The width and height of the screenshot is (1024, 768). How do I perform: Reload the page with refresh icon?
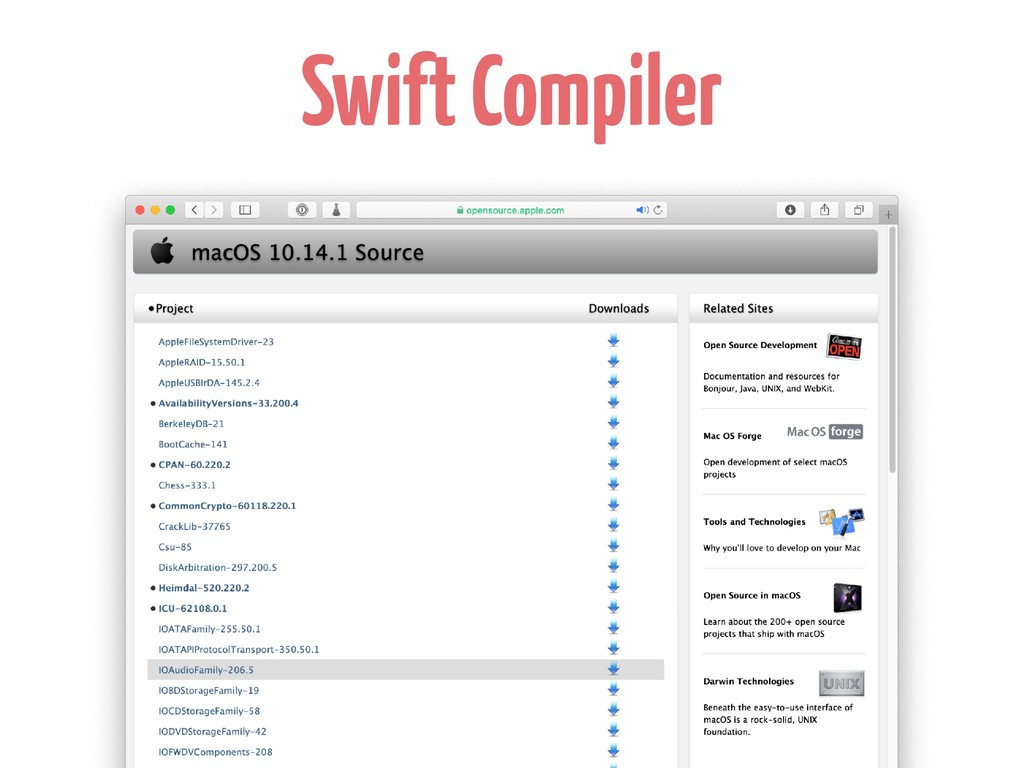click(658, 210)
